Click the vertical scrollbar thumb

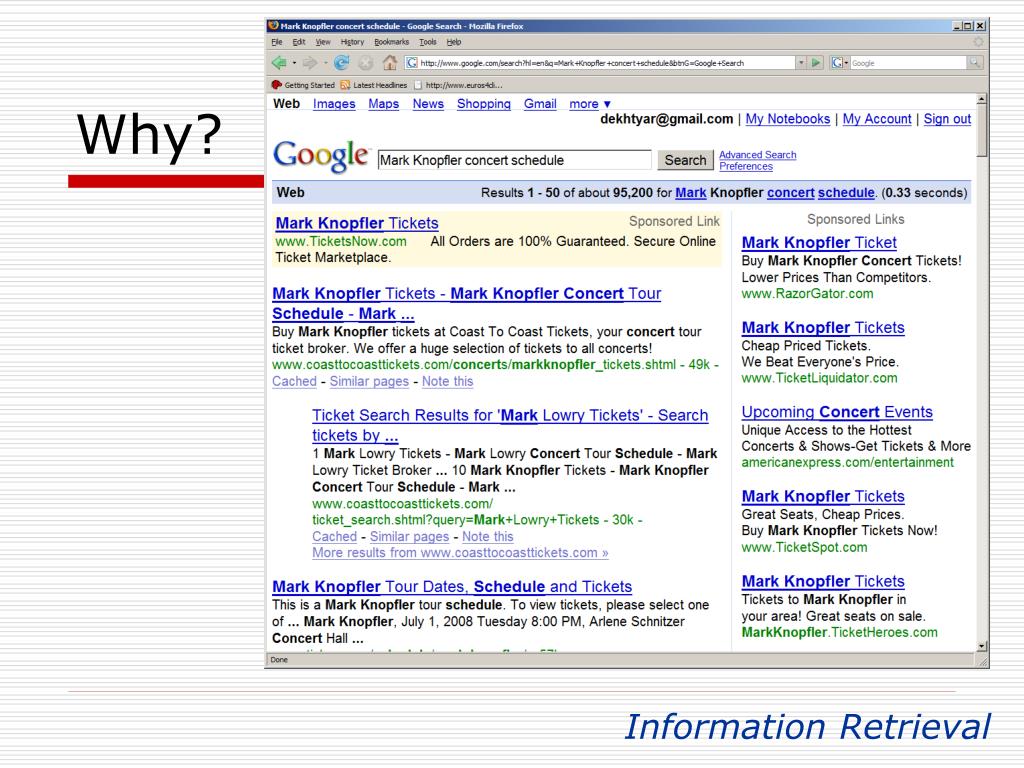(x=981, y=131)
